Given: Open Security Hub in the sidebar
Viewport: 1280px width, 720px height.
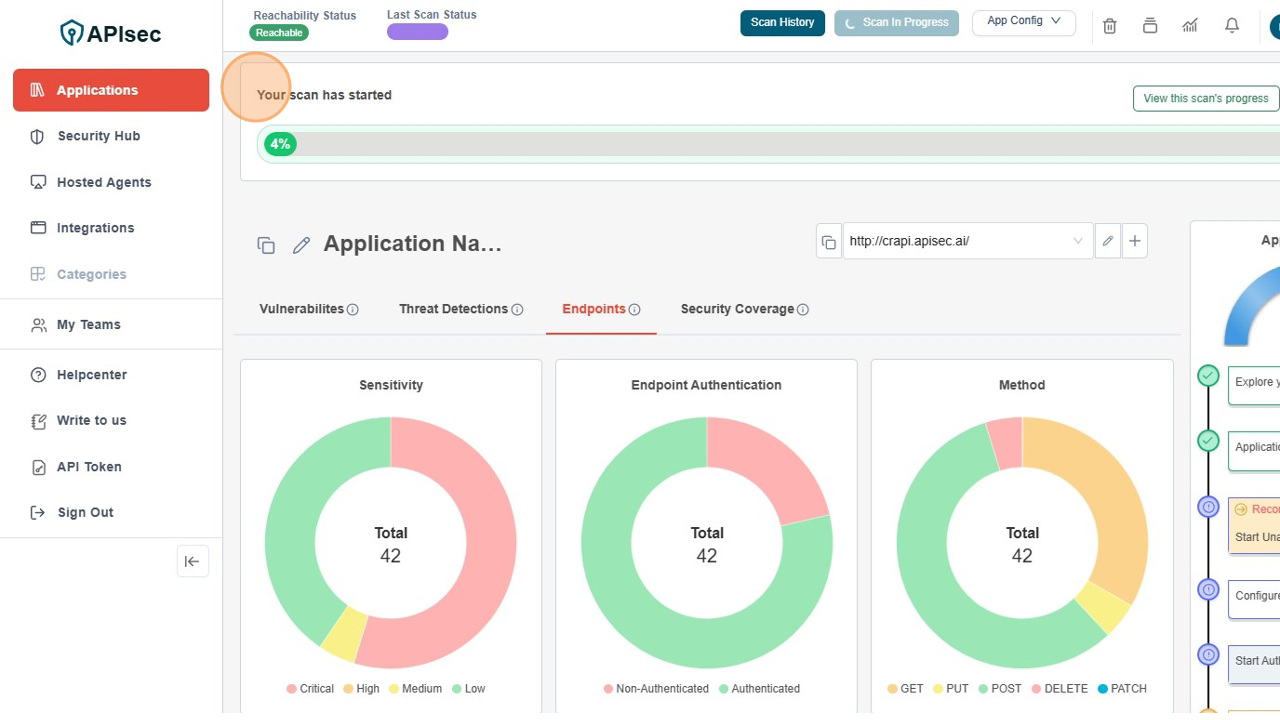Looking at the screenshot, I should click(x=98, y=136).
